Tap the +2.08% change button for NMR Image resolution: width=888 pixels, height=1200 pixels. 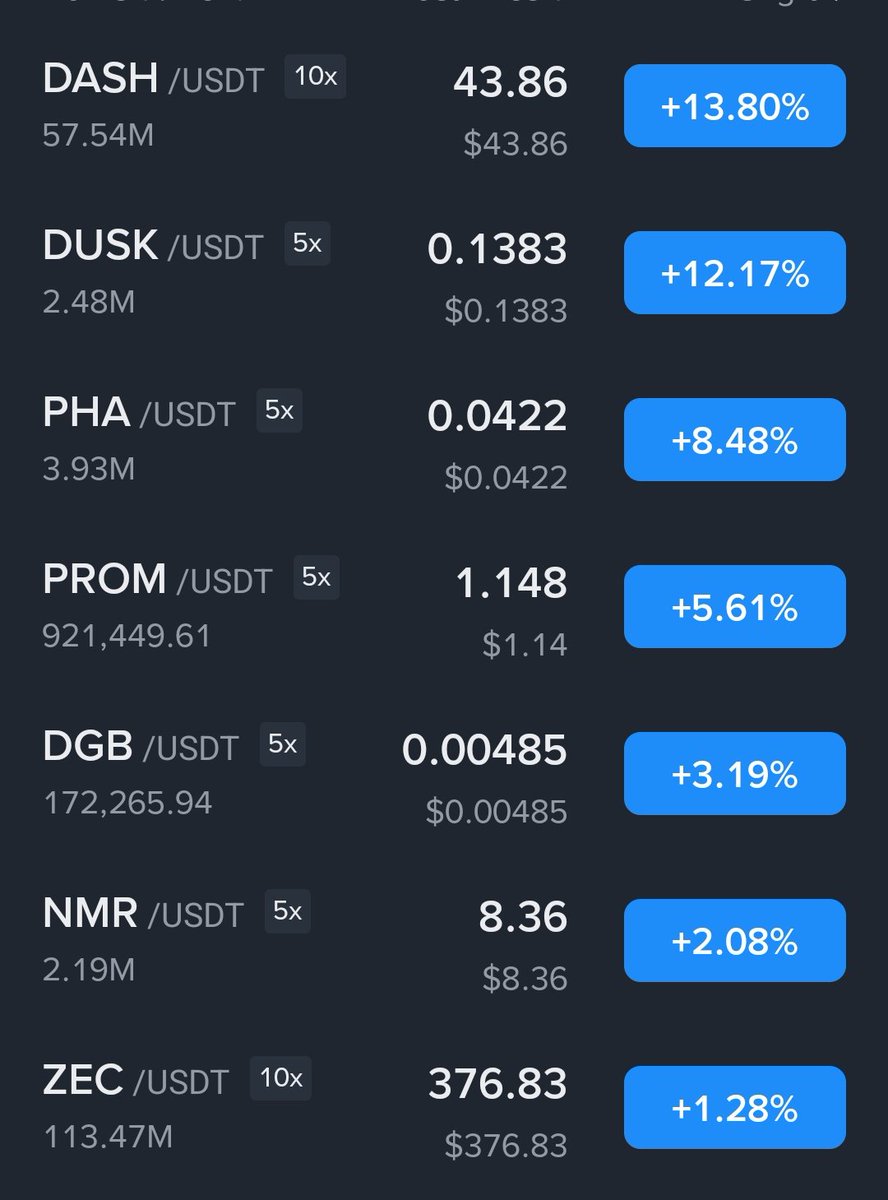coord(734,941)
